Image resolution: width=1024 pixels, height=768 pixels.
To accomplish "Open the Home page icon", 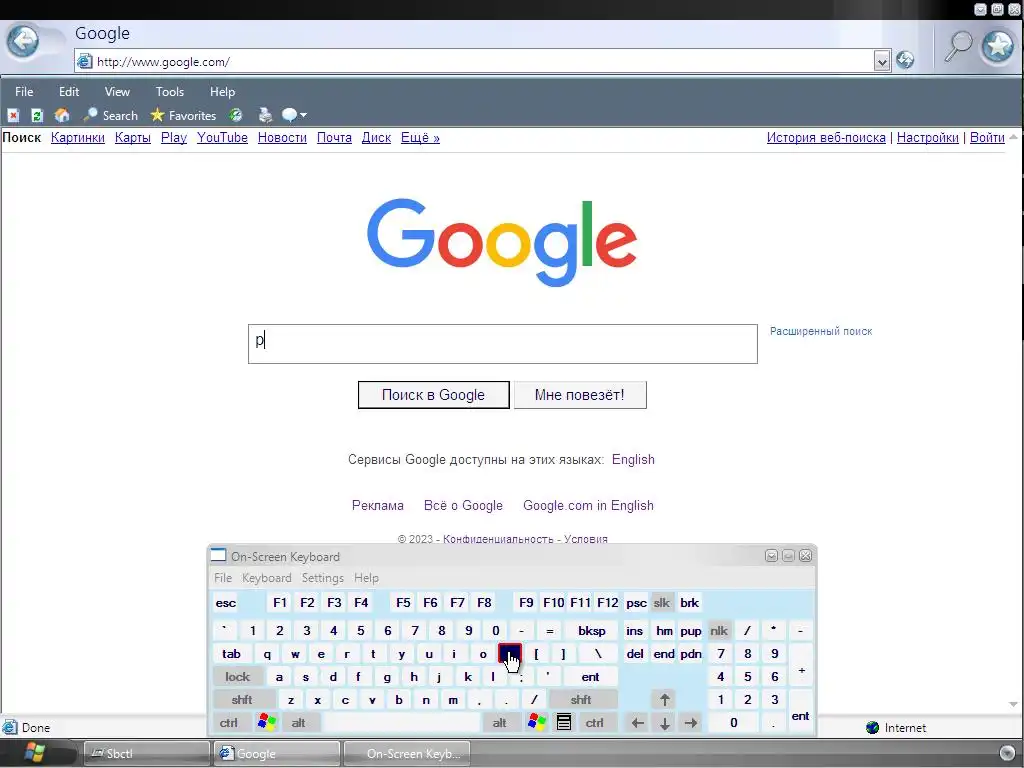I will click(62, 116).
